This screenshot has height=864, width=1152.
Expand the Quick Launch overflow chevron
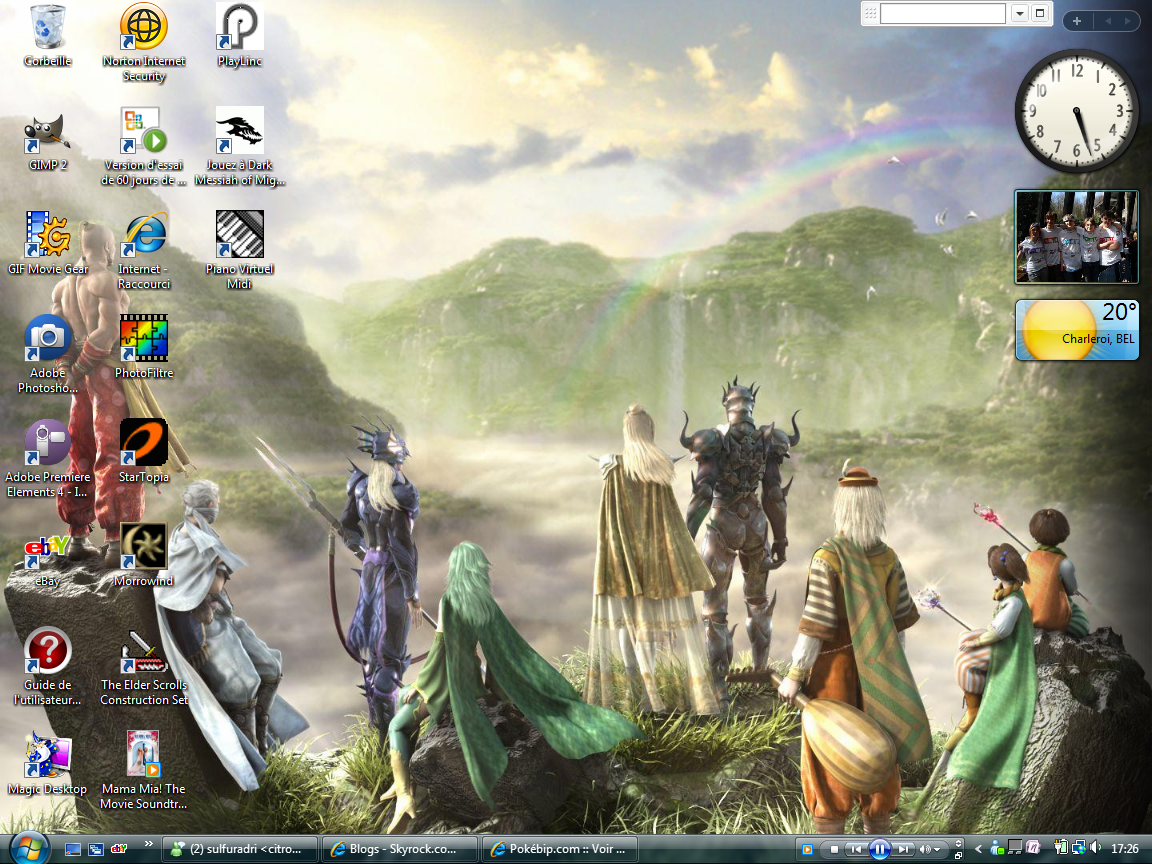(x=149, y=845)
